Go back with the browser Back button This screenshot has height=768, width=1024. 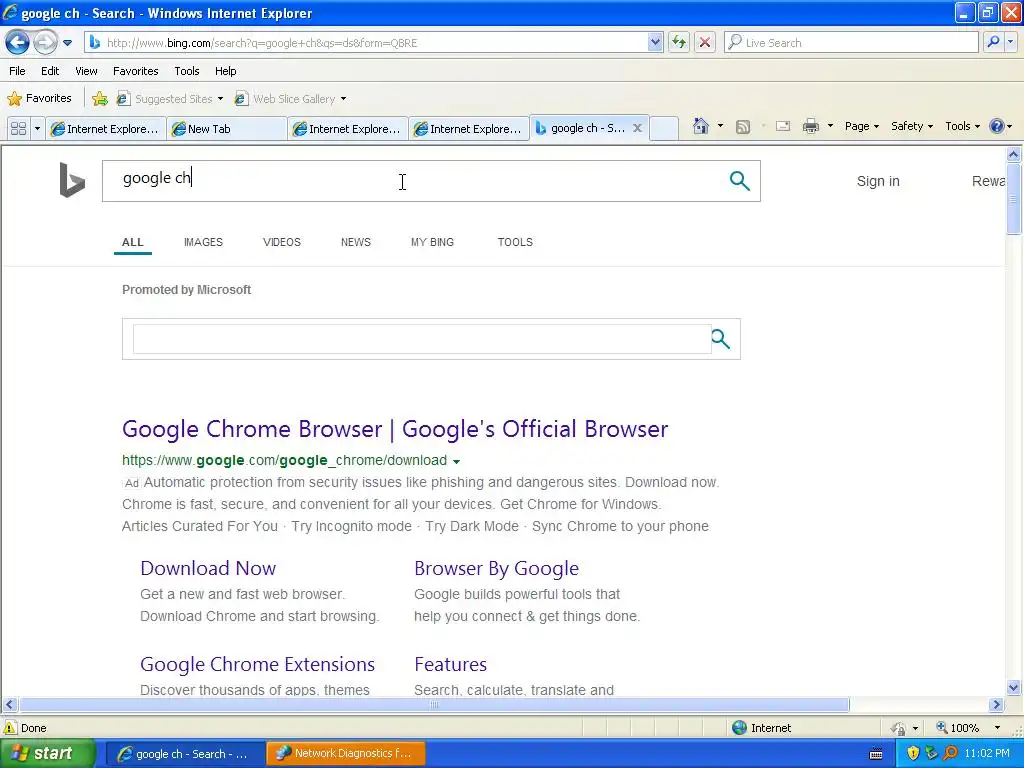18,42
